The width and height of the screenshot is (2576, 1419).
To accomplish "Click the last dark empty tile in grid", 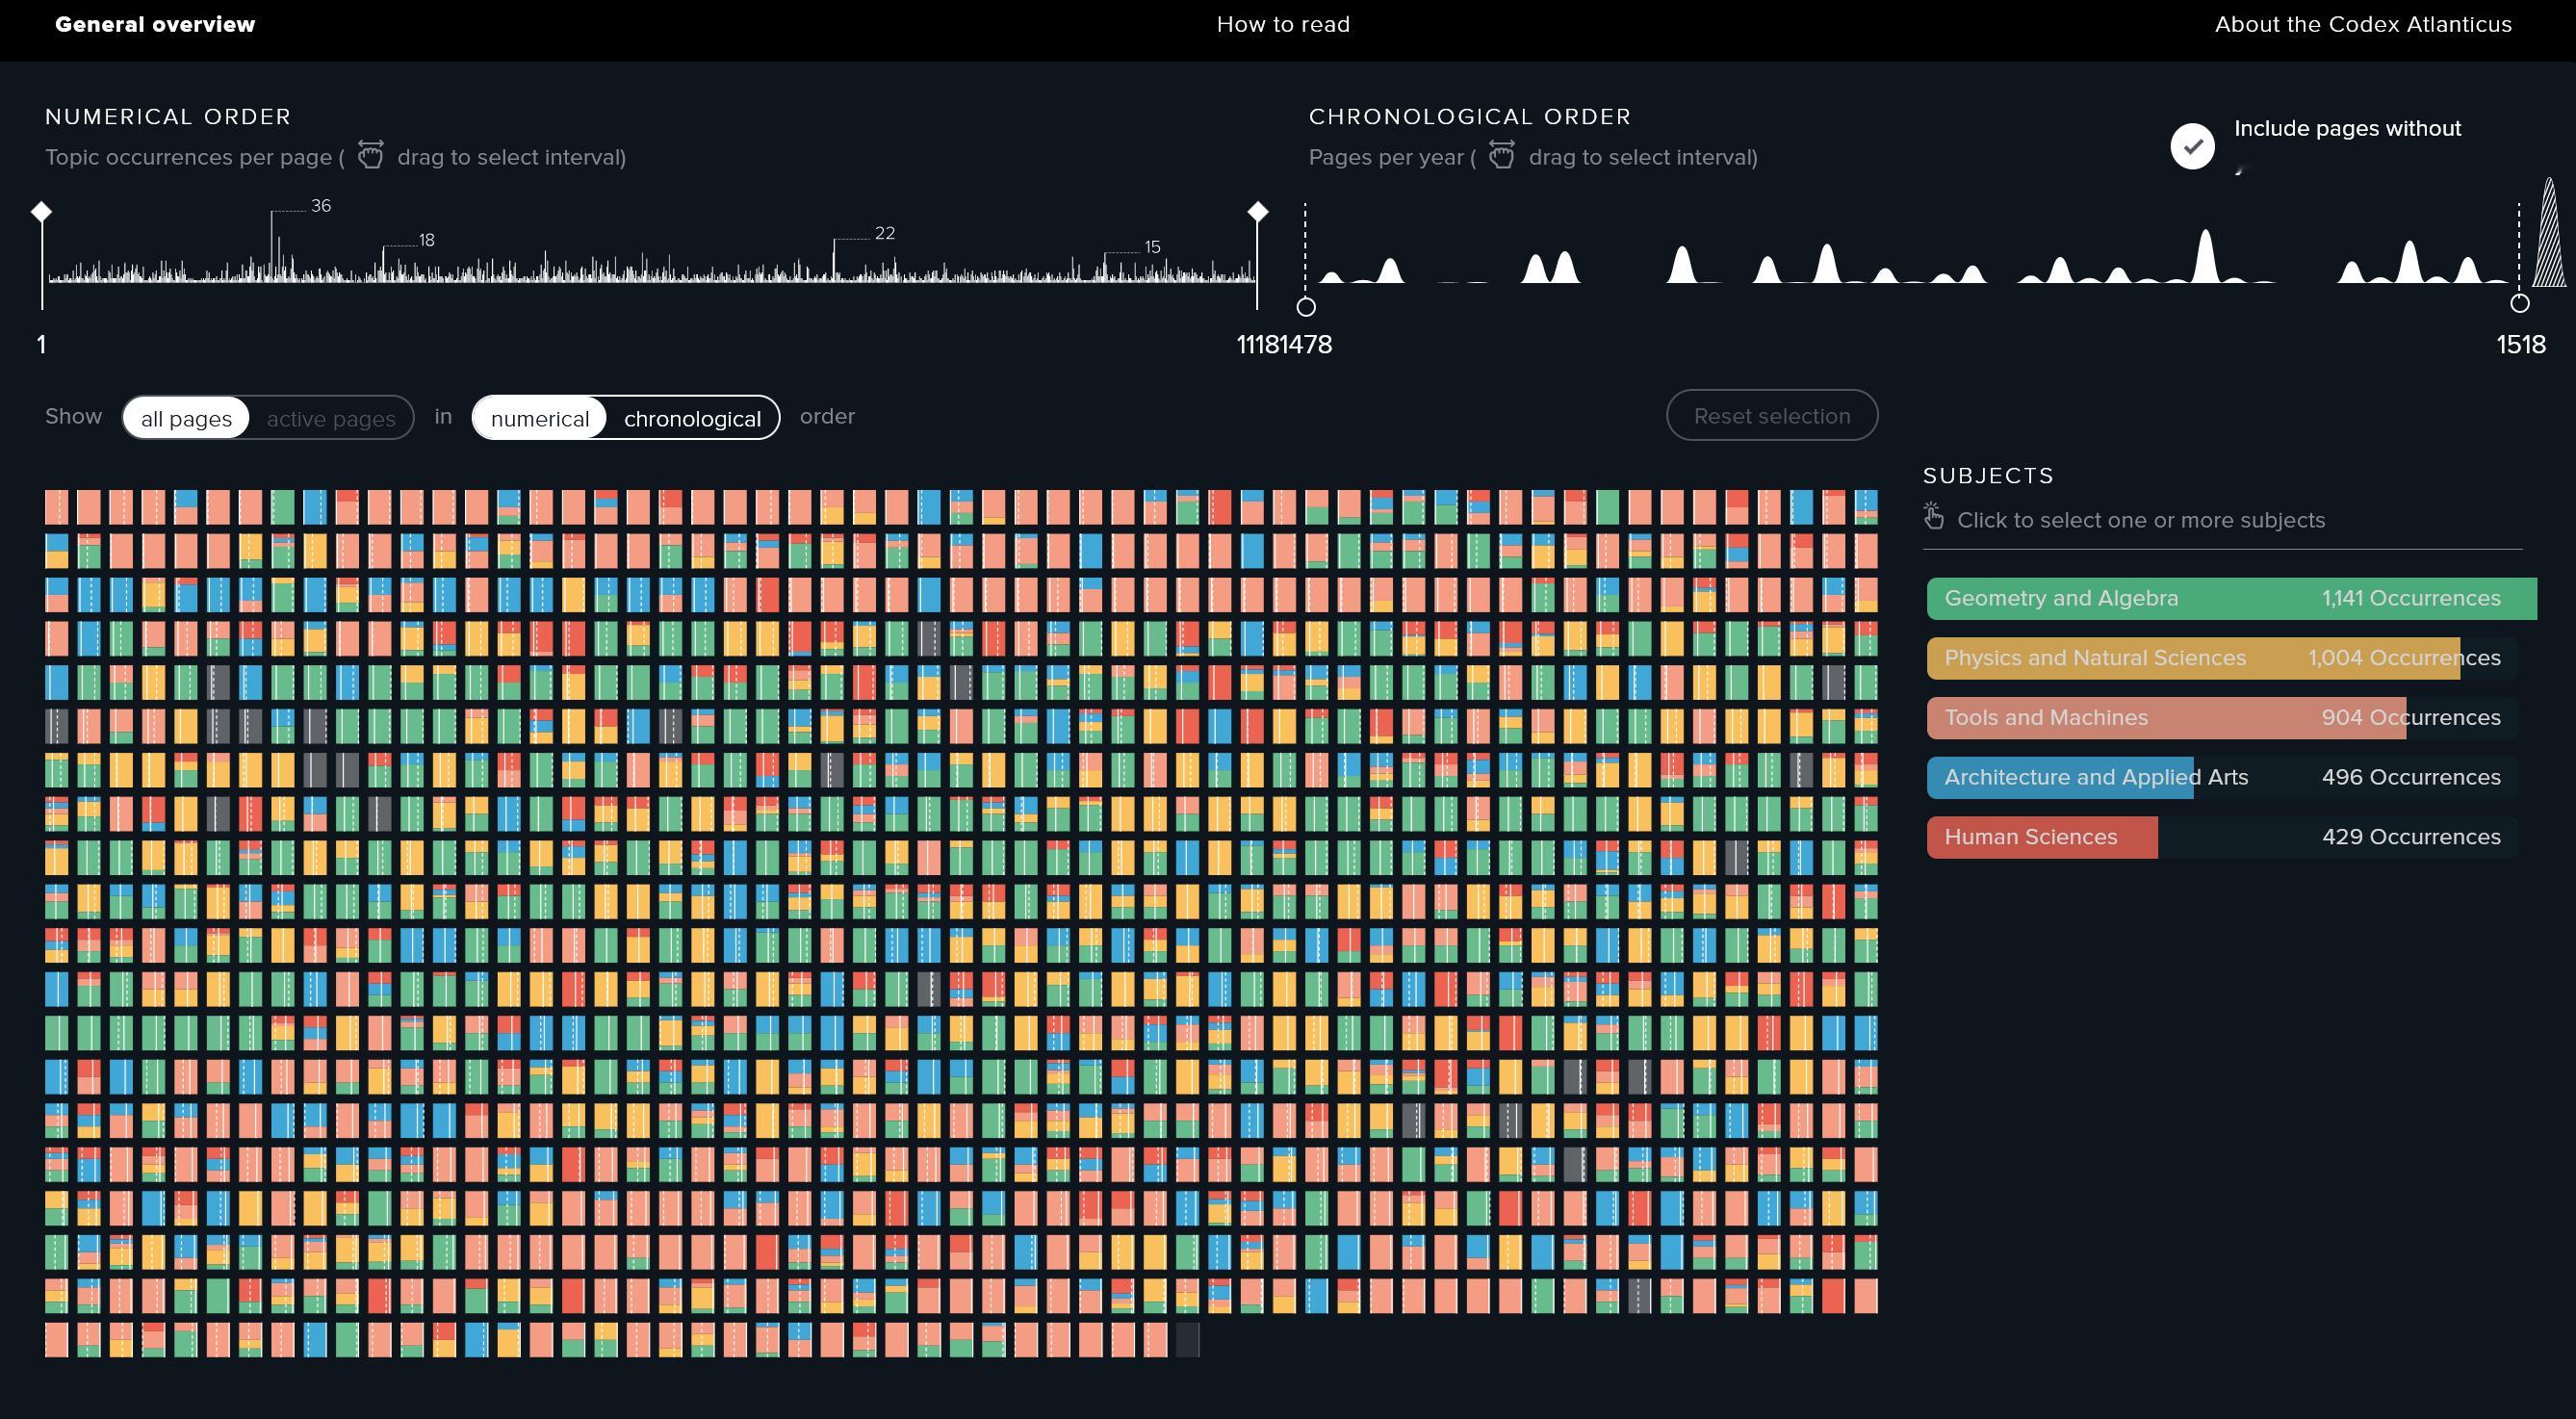I will click(x=1187, y=1340).
